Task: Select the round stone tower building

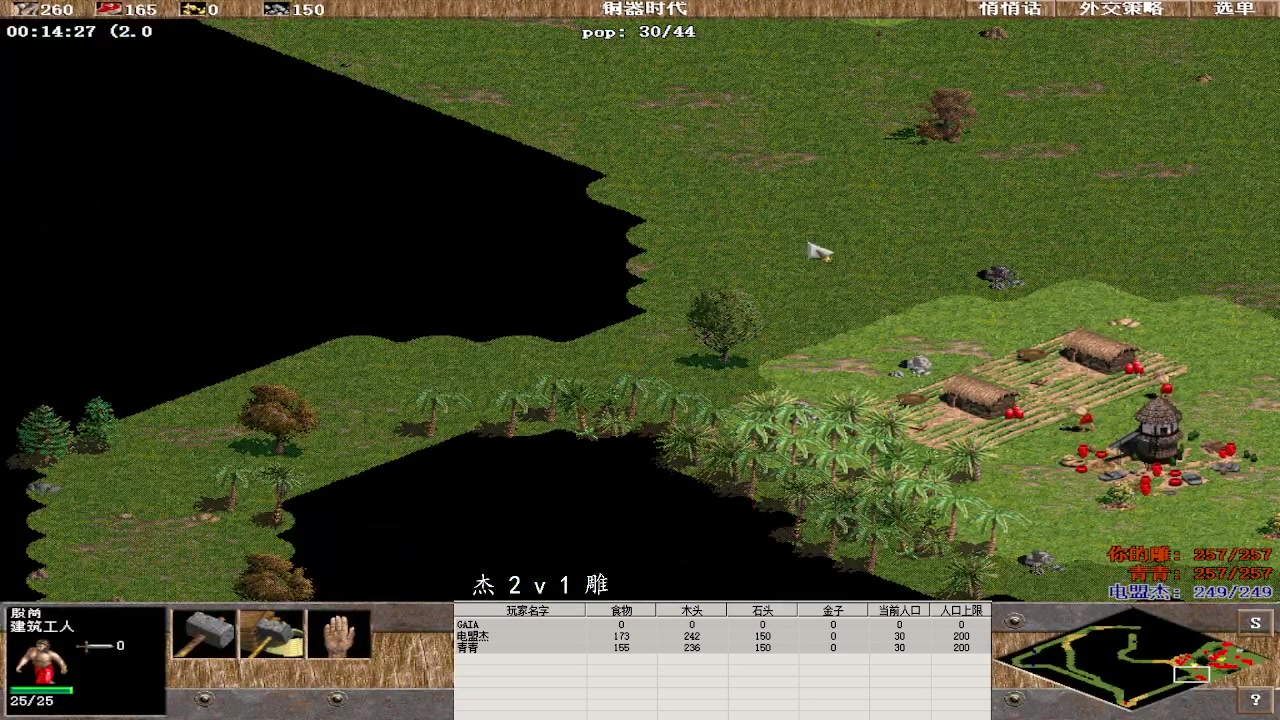Action: [x=1157, y=430]
